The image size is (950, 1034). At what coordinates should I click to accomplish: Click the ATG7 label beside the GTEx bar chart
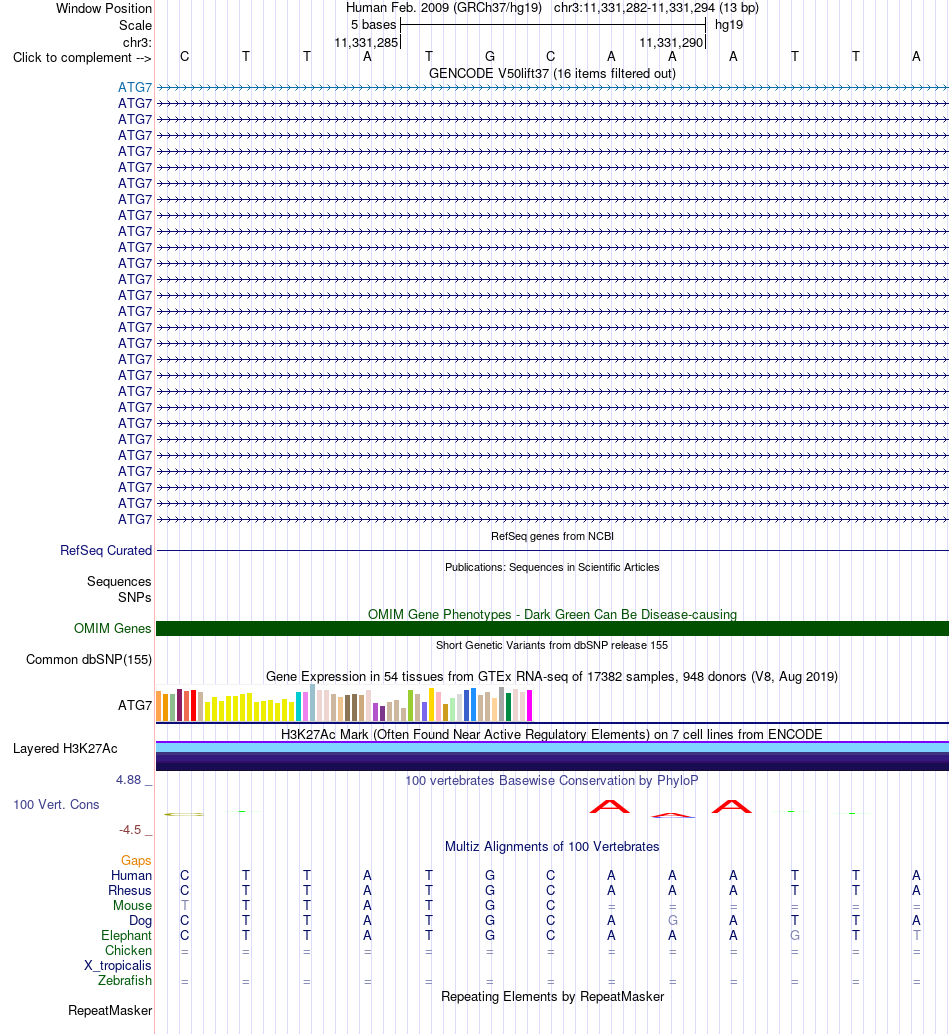[135, 706]
